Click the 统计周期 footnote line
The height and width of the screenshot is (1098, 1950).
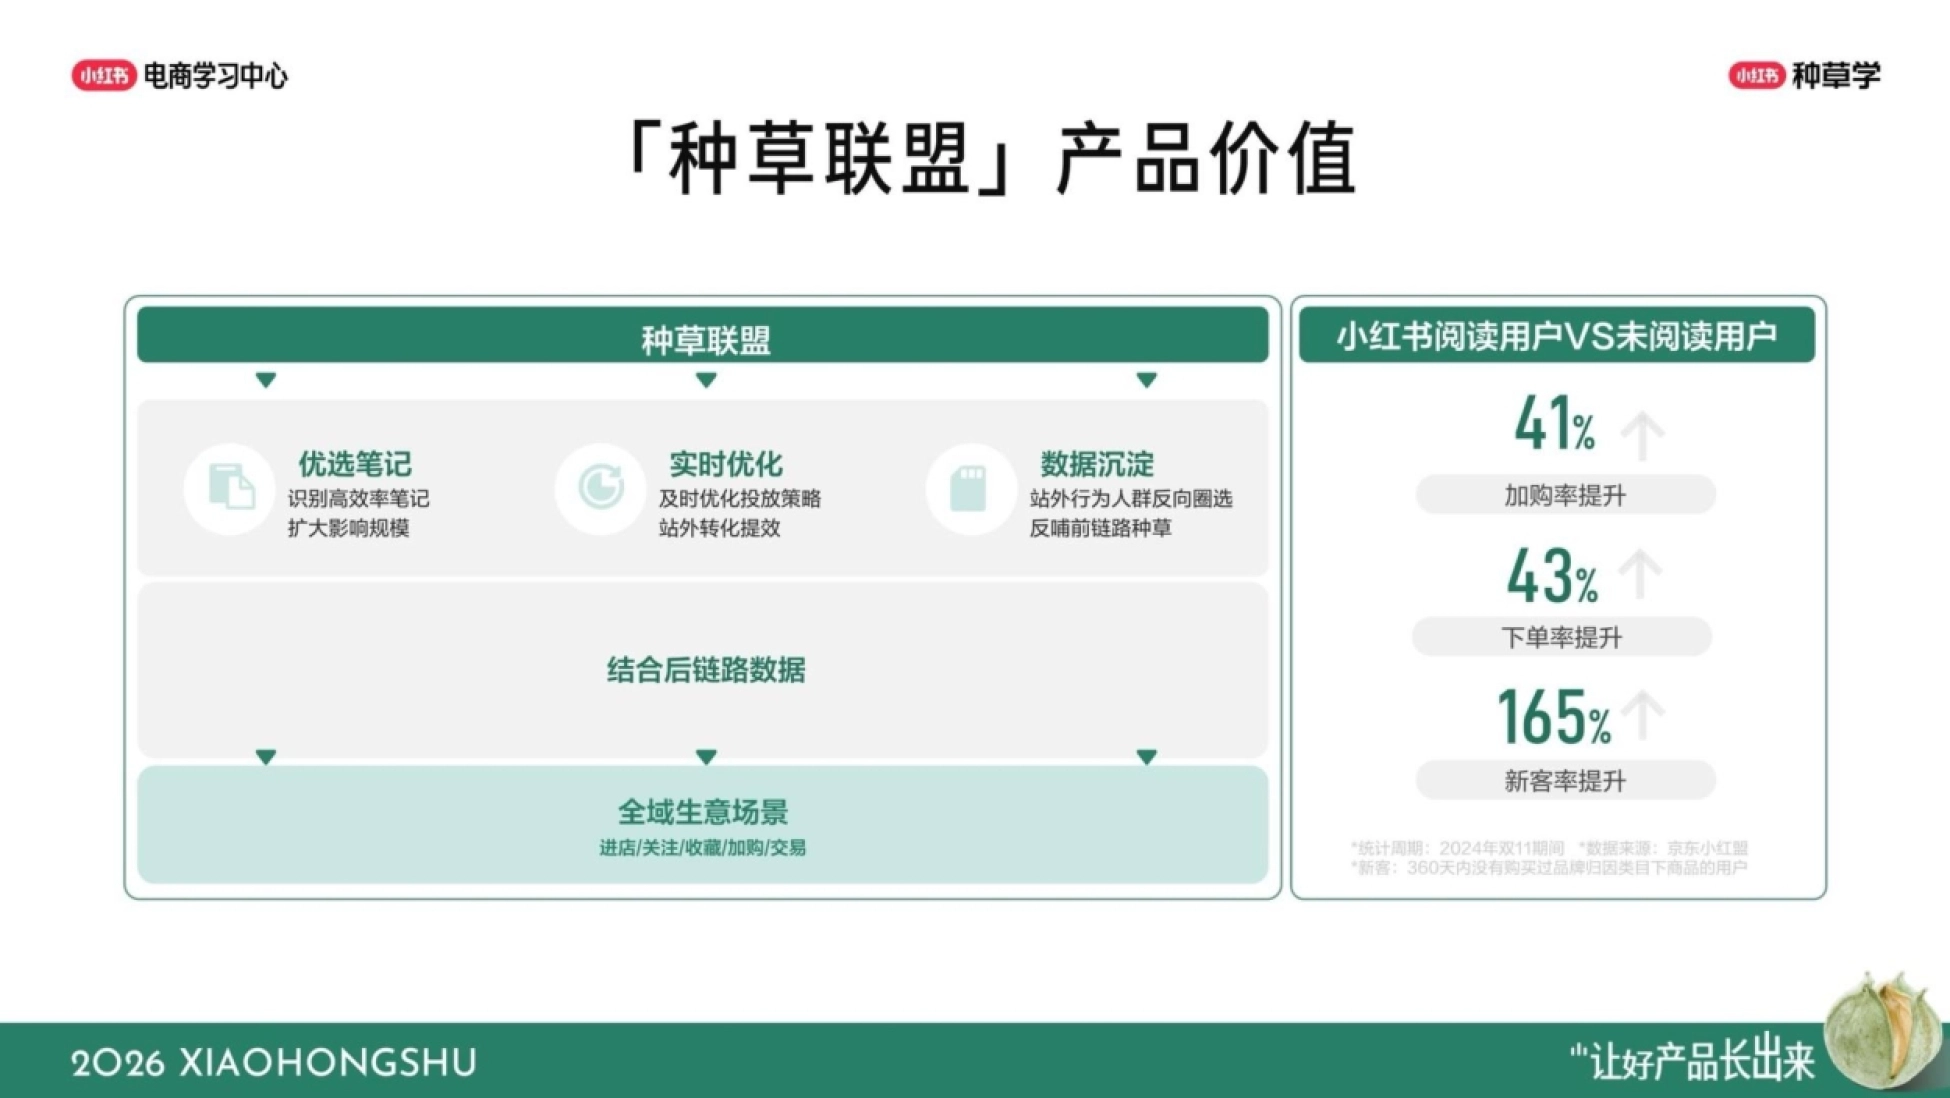pyautogui.click(x=1549, y=848)
